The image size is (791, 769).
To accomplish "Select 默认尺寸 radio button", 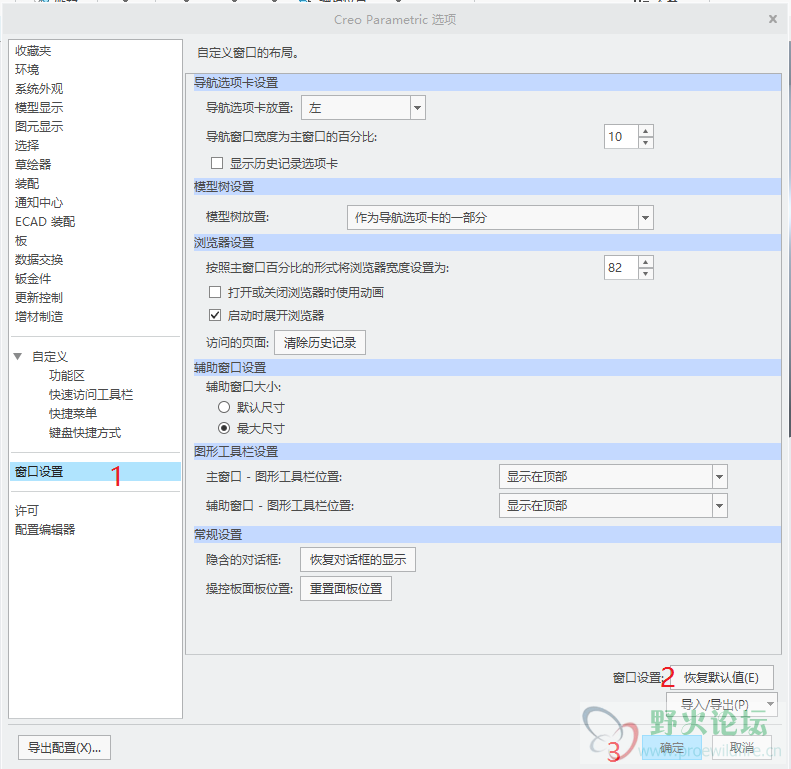I will pos(224,407).
